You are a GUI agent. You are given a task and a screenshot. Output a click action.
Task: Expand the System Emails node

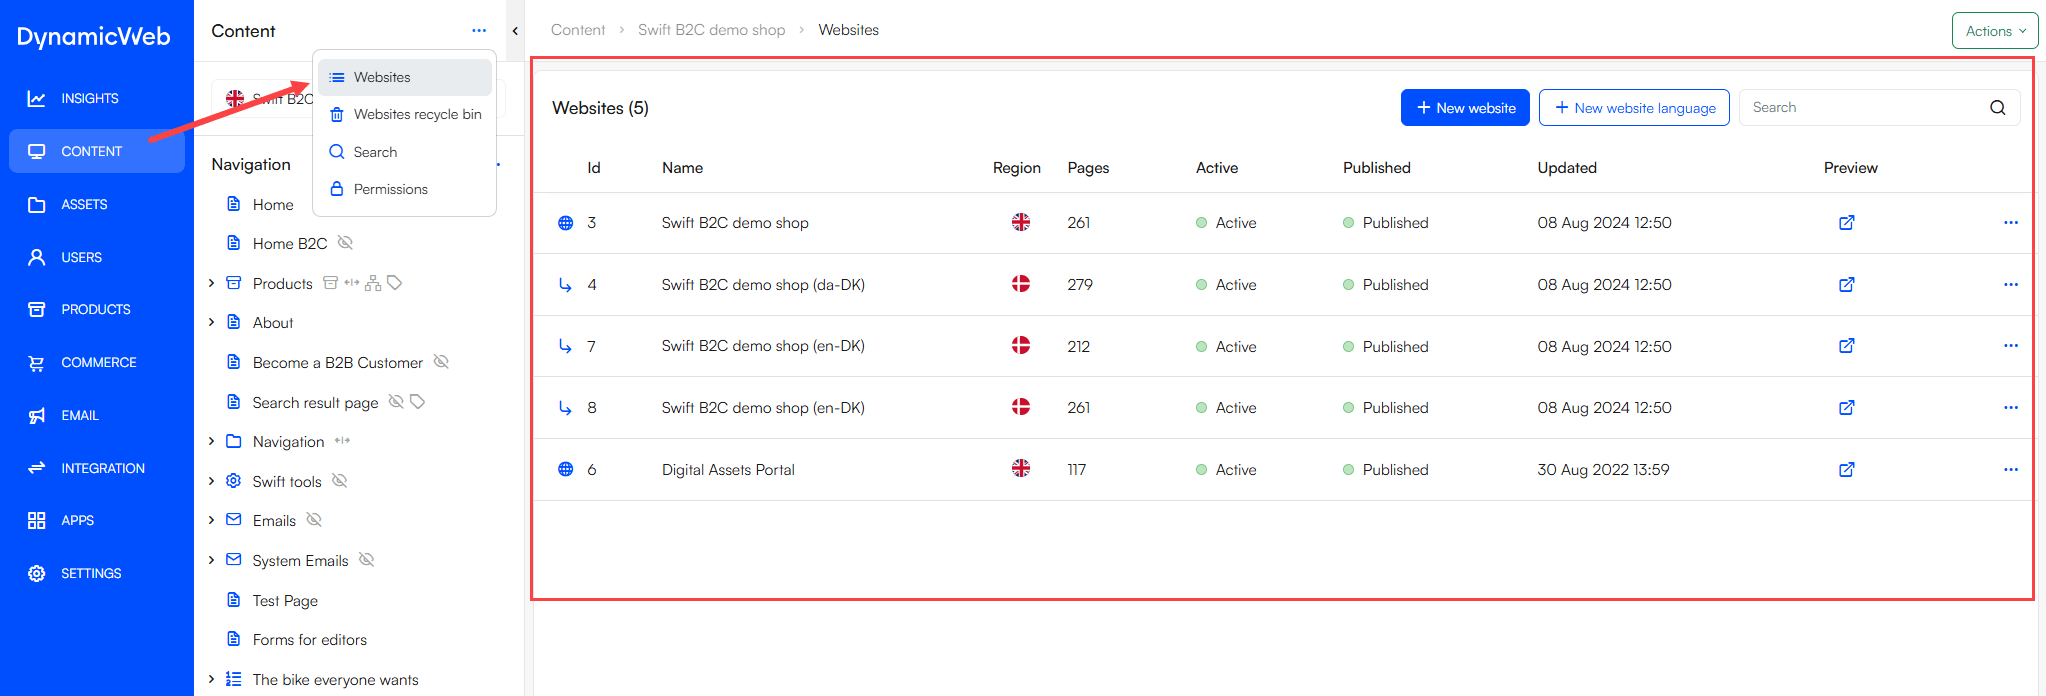[x=211, y=560]
